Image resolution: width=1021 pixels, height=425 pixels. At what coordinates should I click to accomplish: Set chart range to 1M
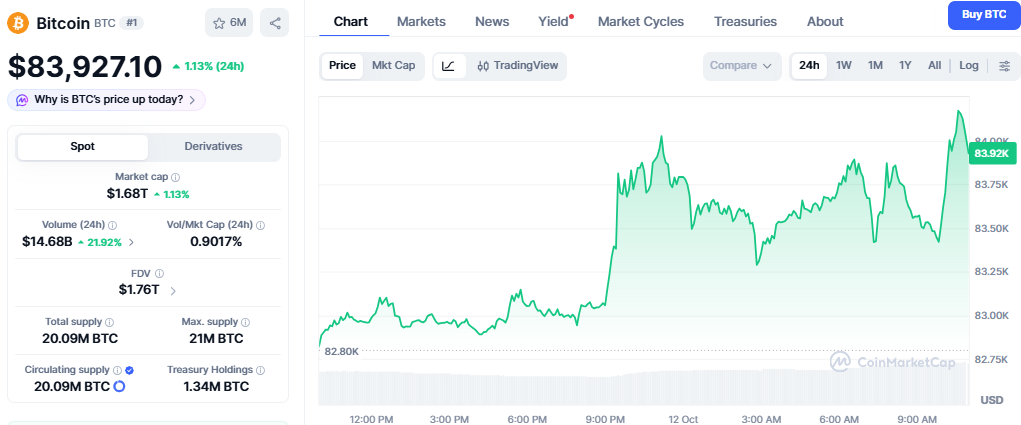[x=875, y=66]
